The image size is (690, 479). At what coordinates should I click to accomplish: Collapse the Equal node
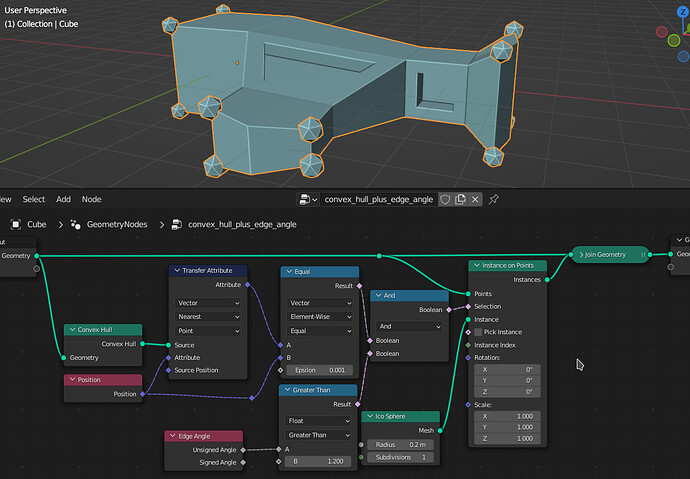289,271
